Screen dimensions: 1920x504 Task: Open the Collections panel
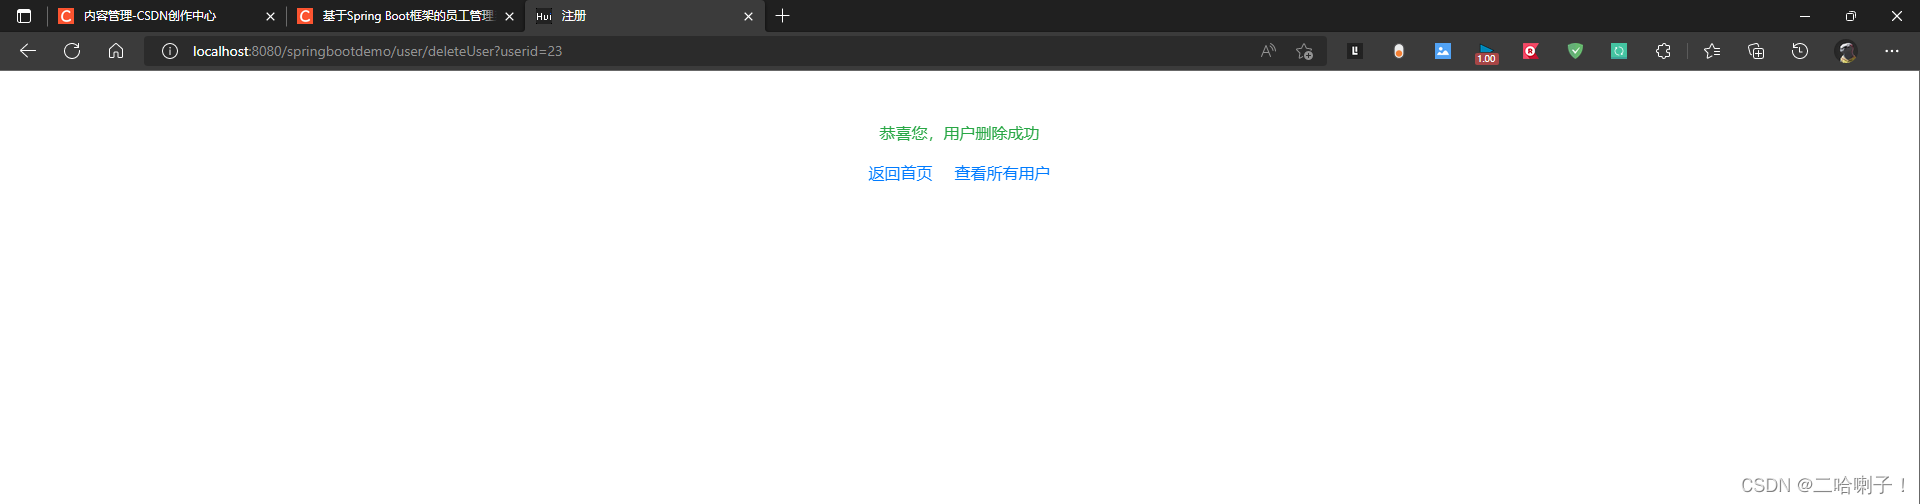(1756, 51)
